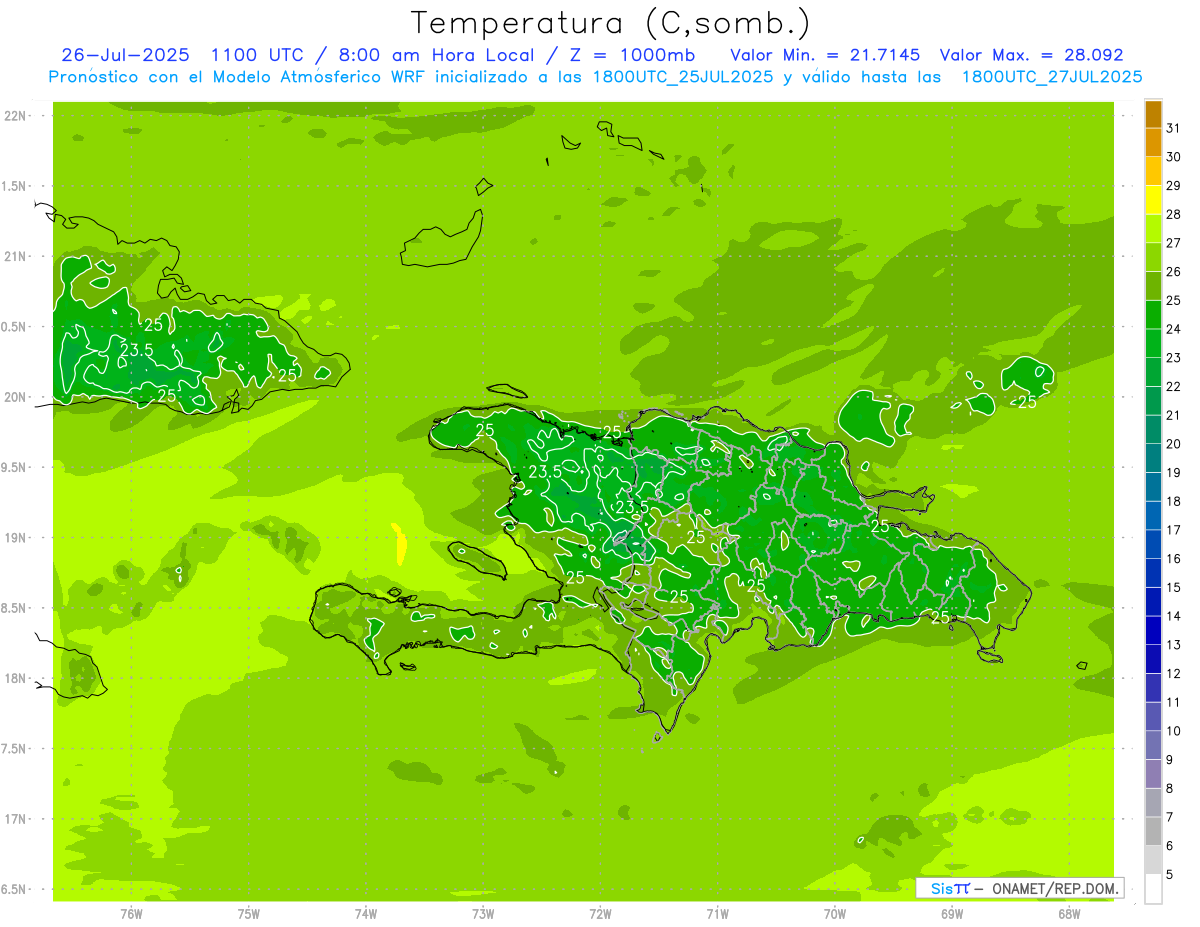Pick the orange swatch between 30 and 31
1200x927 pixels.
pos(1153,143)
